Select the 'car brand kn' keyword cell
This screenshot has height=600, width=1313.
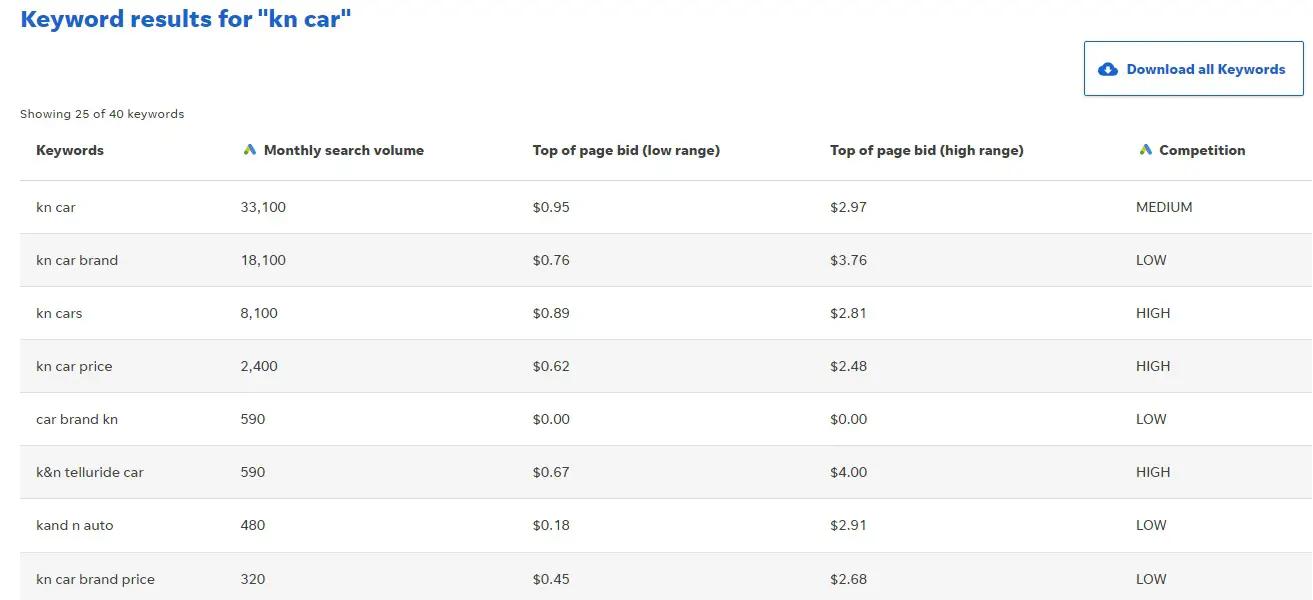[x=77, y=419]
